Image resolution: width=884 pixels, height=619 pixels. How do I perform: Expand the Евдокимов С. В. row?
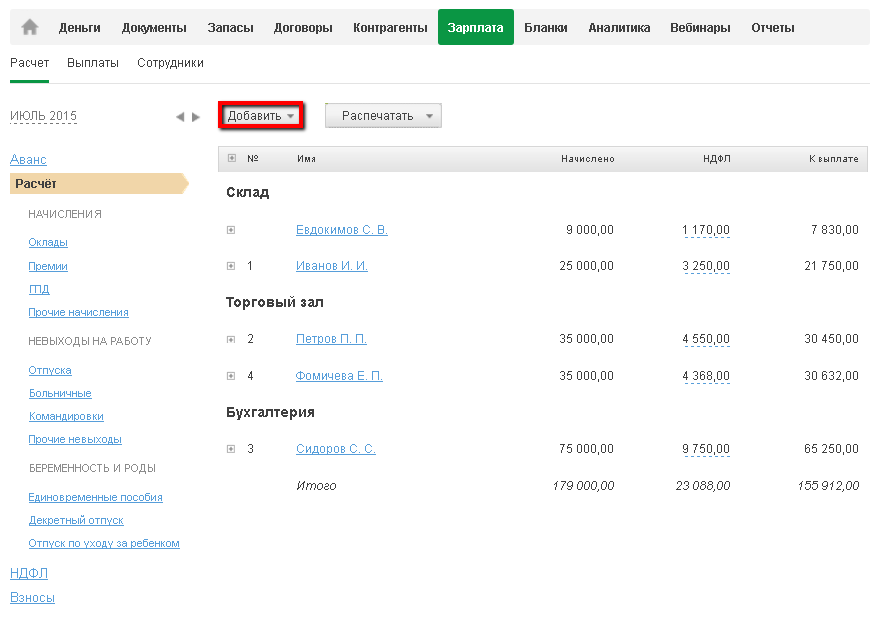[x=231, y=230]
